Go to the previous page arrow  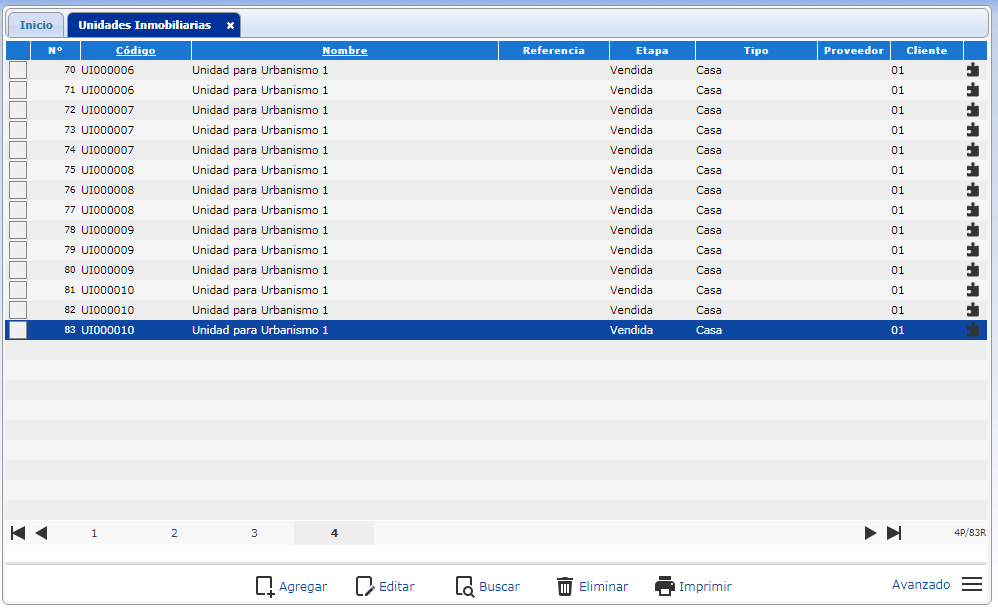click(41, 533)
